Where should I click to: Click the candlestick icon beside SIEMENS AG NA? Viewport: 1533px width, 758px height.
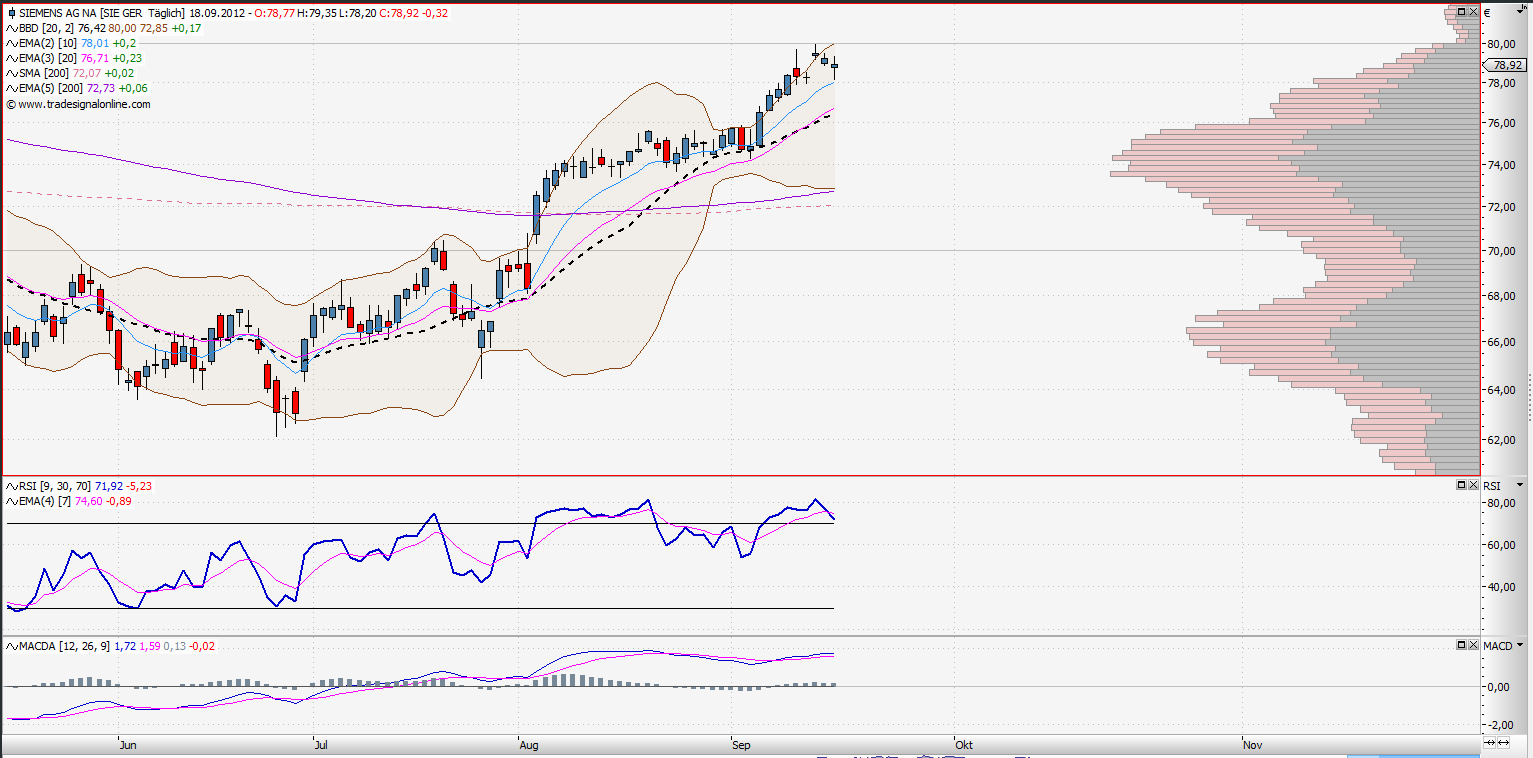coord(11,13)
